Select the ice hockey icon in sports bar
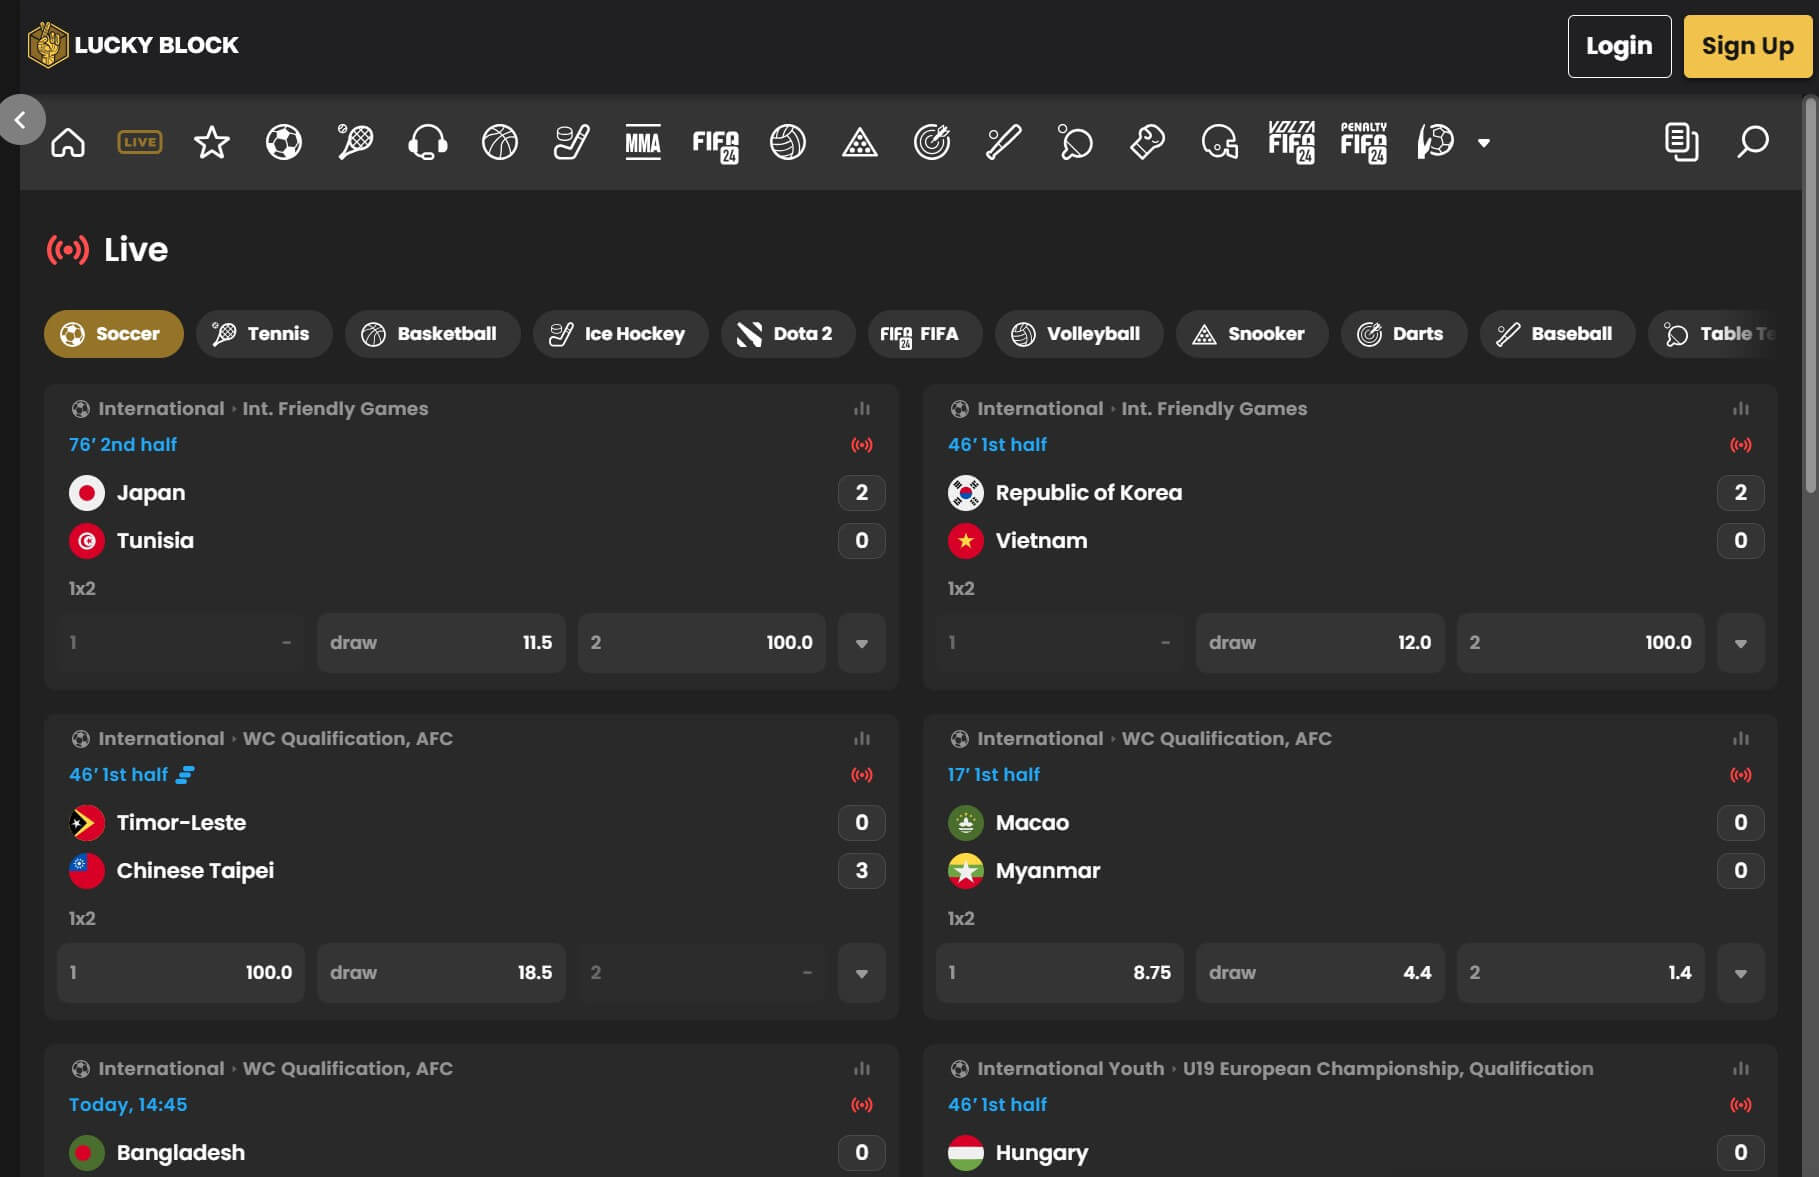Viewport: 1819px width, 1177px height. coord(572,142)
